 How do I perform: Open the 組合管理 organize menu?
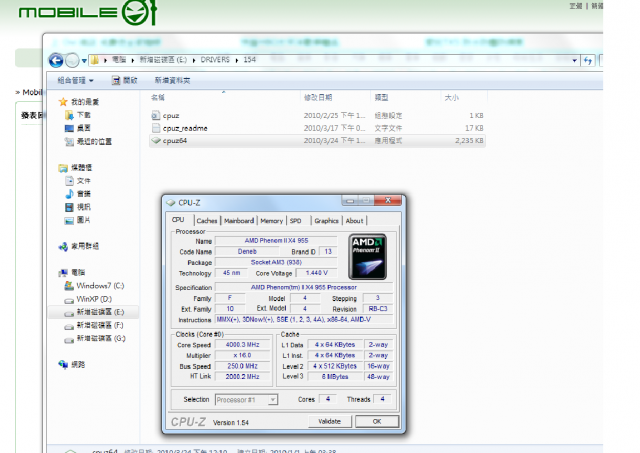76,80
